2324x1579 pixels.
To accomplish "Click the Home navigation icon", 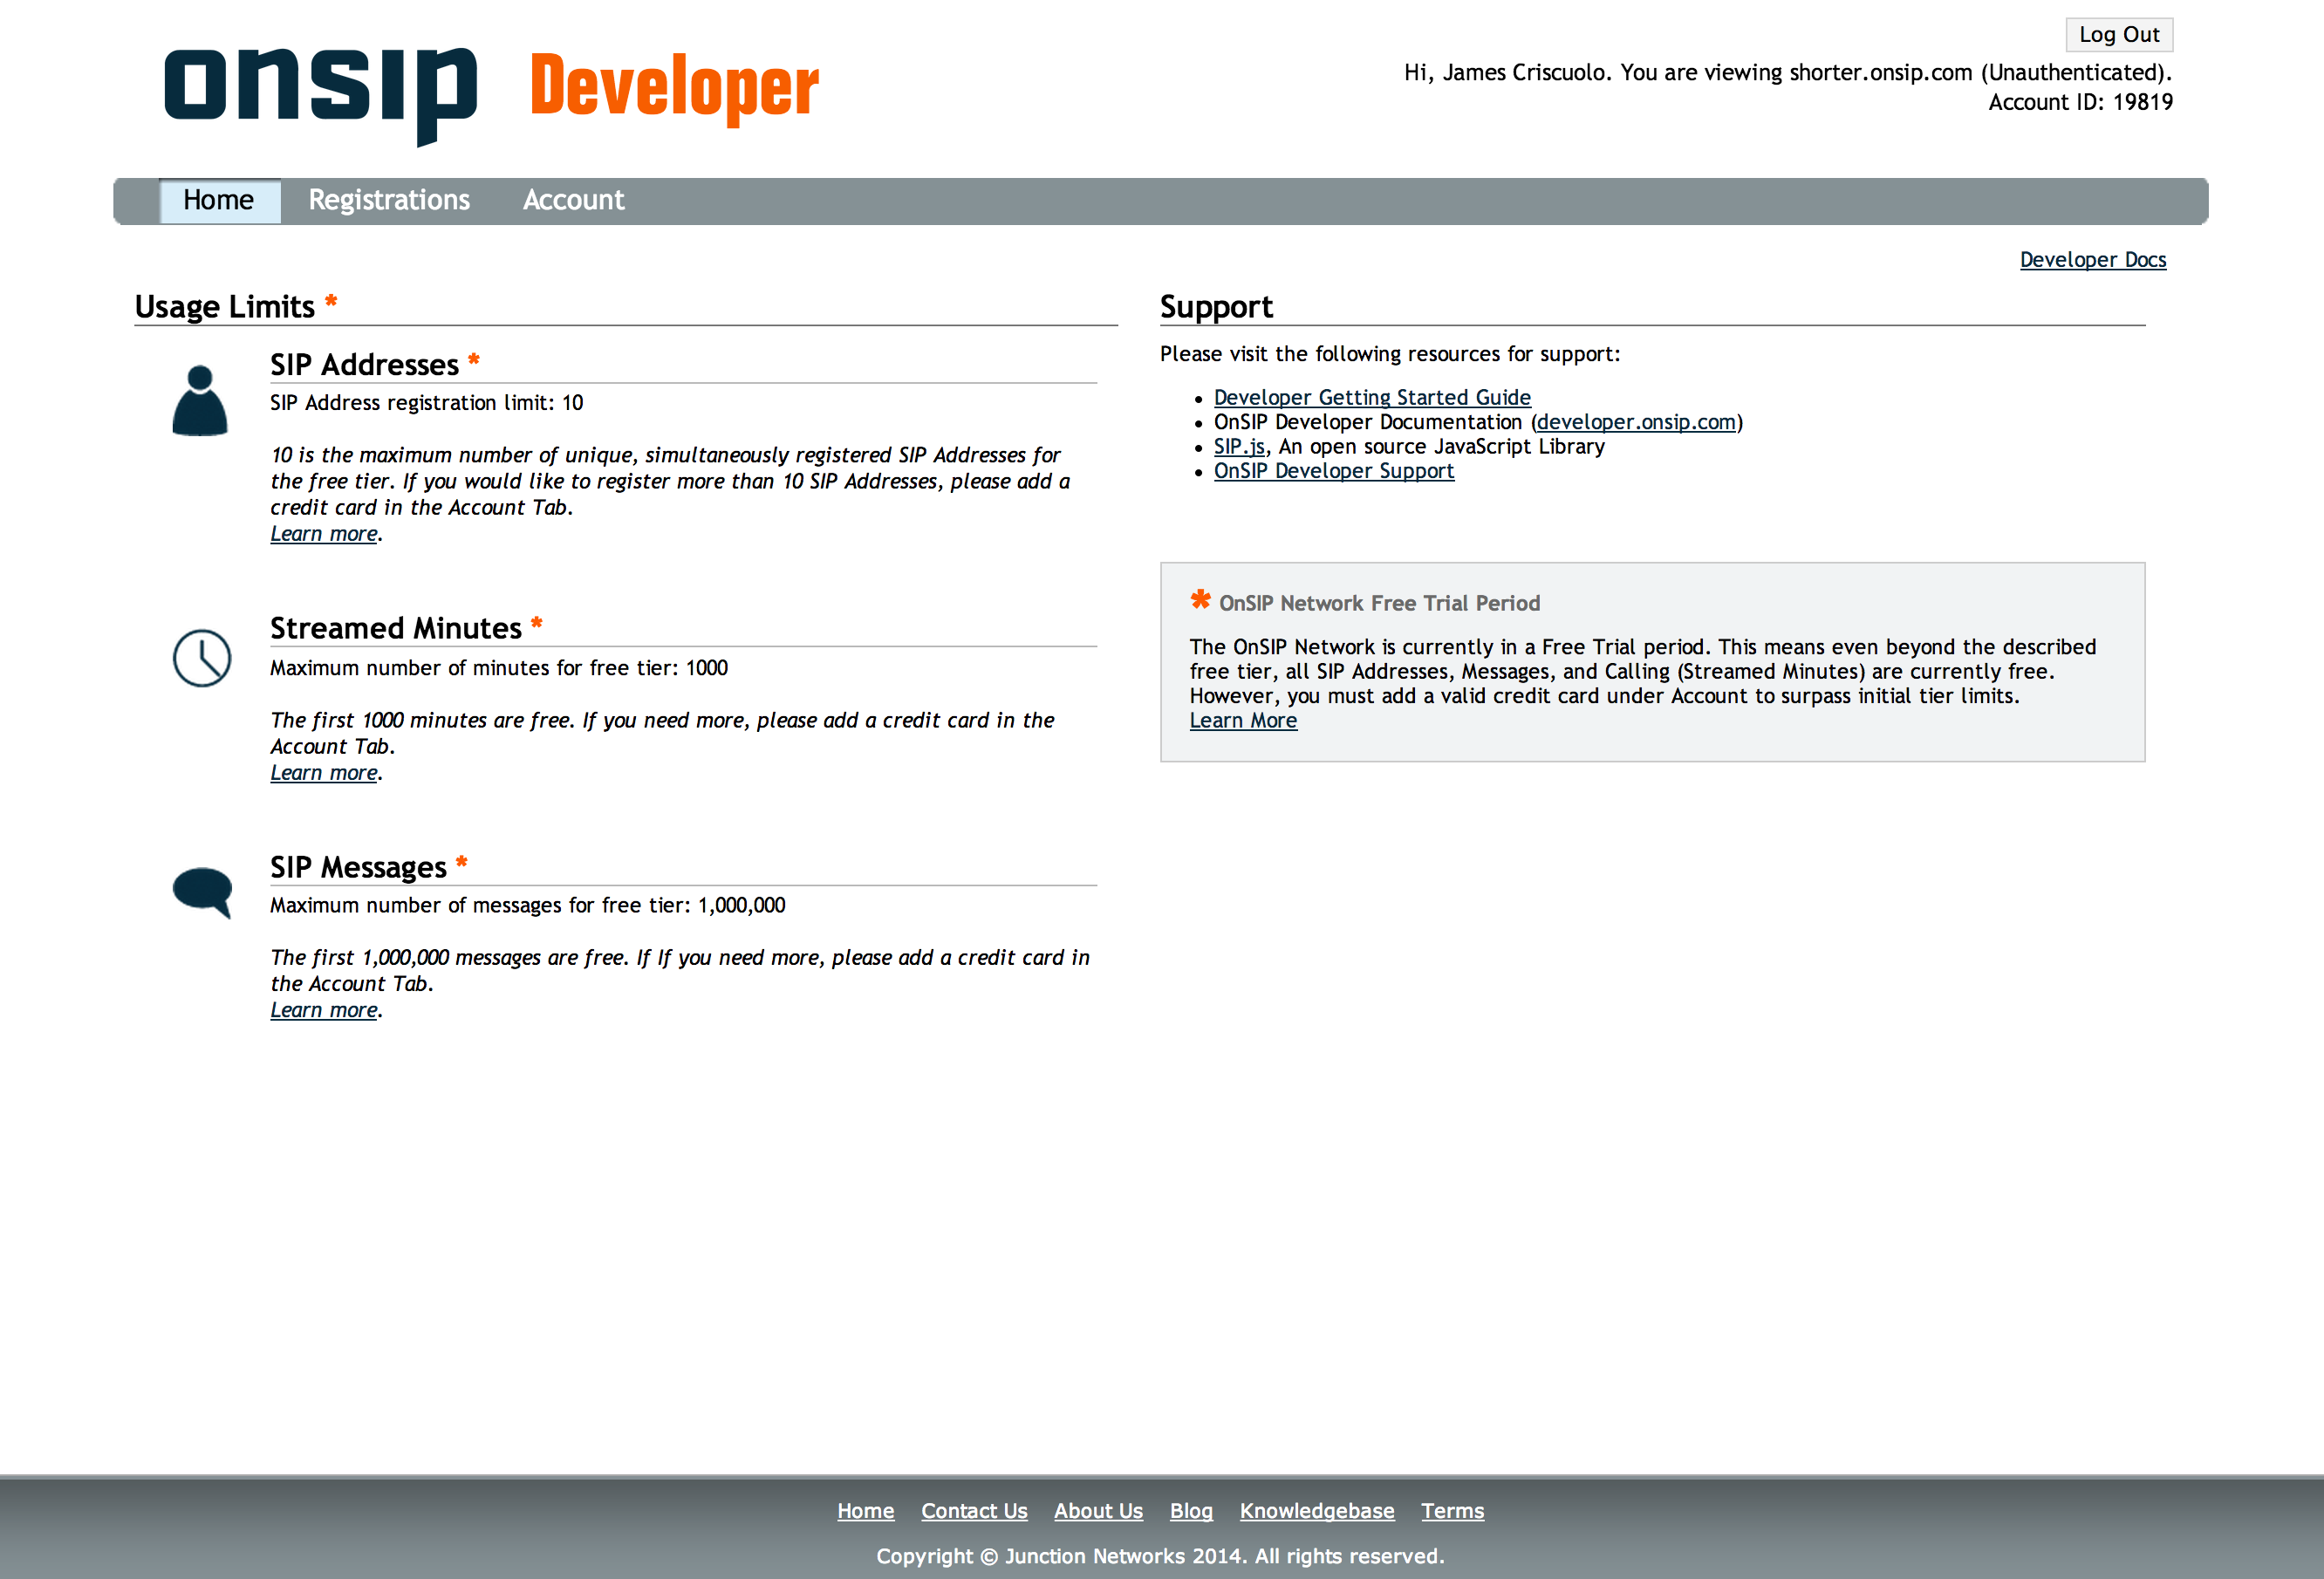I will tap(218, 199).
